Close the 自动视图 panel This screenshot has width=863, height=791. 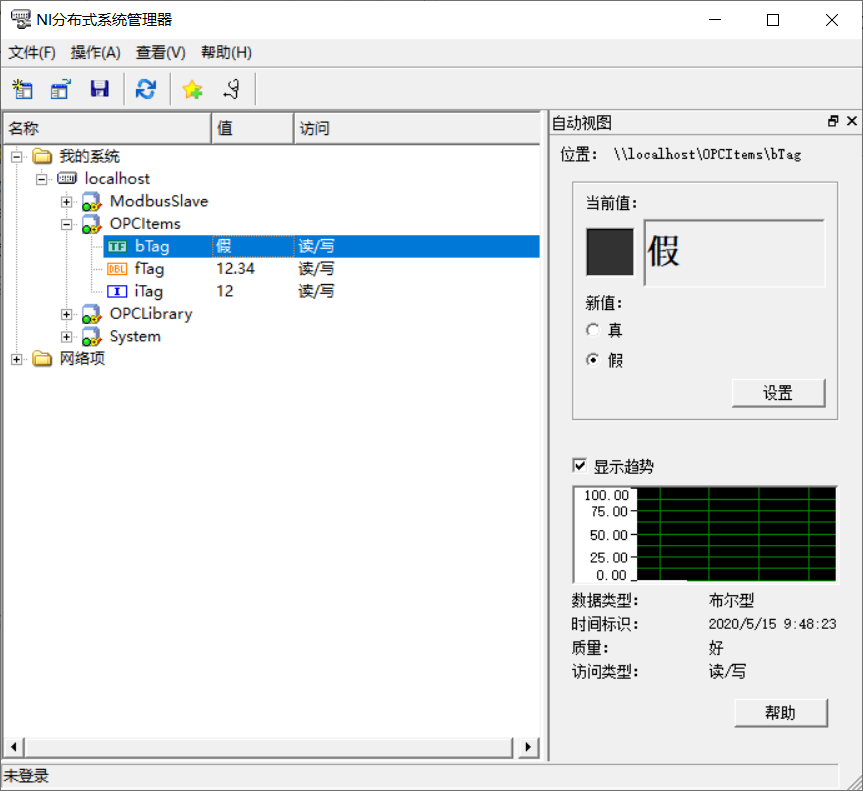(x=851, y=121)
